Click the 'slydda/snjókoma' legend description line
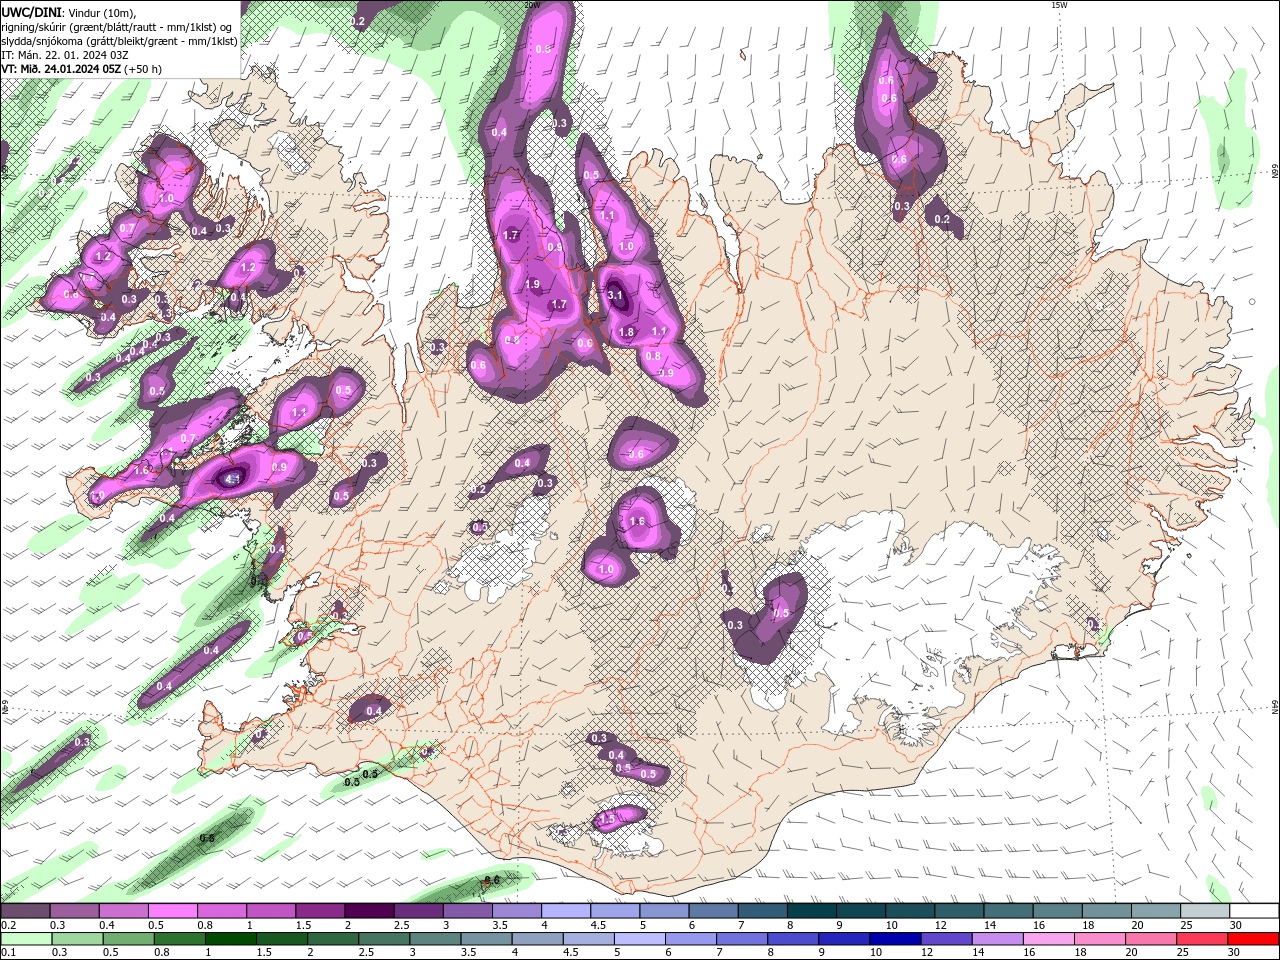The image size is (1280, 960). (x=120, y=41)
